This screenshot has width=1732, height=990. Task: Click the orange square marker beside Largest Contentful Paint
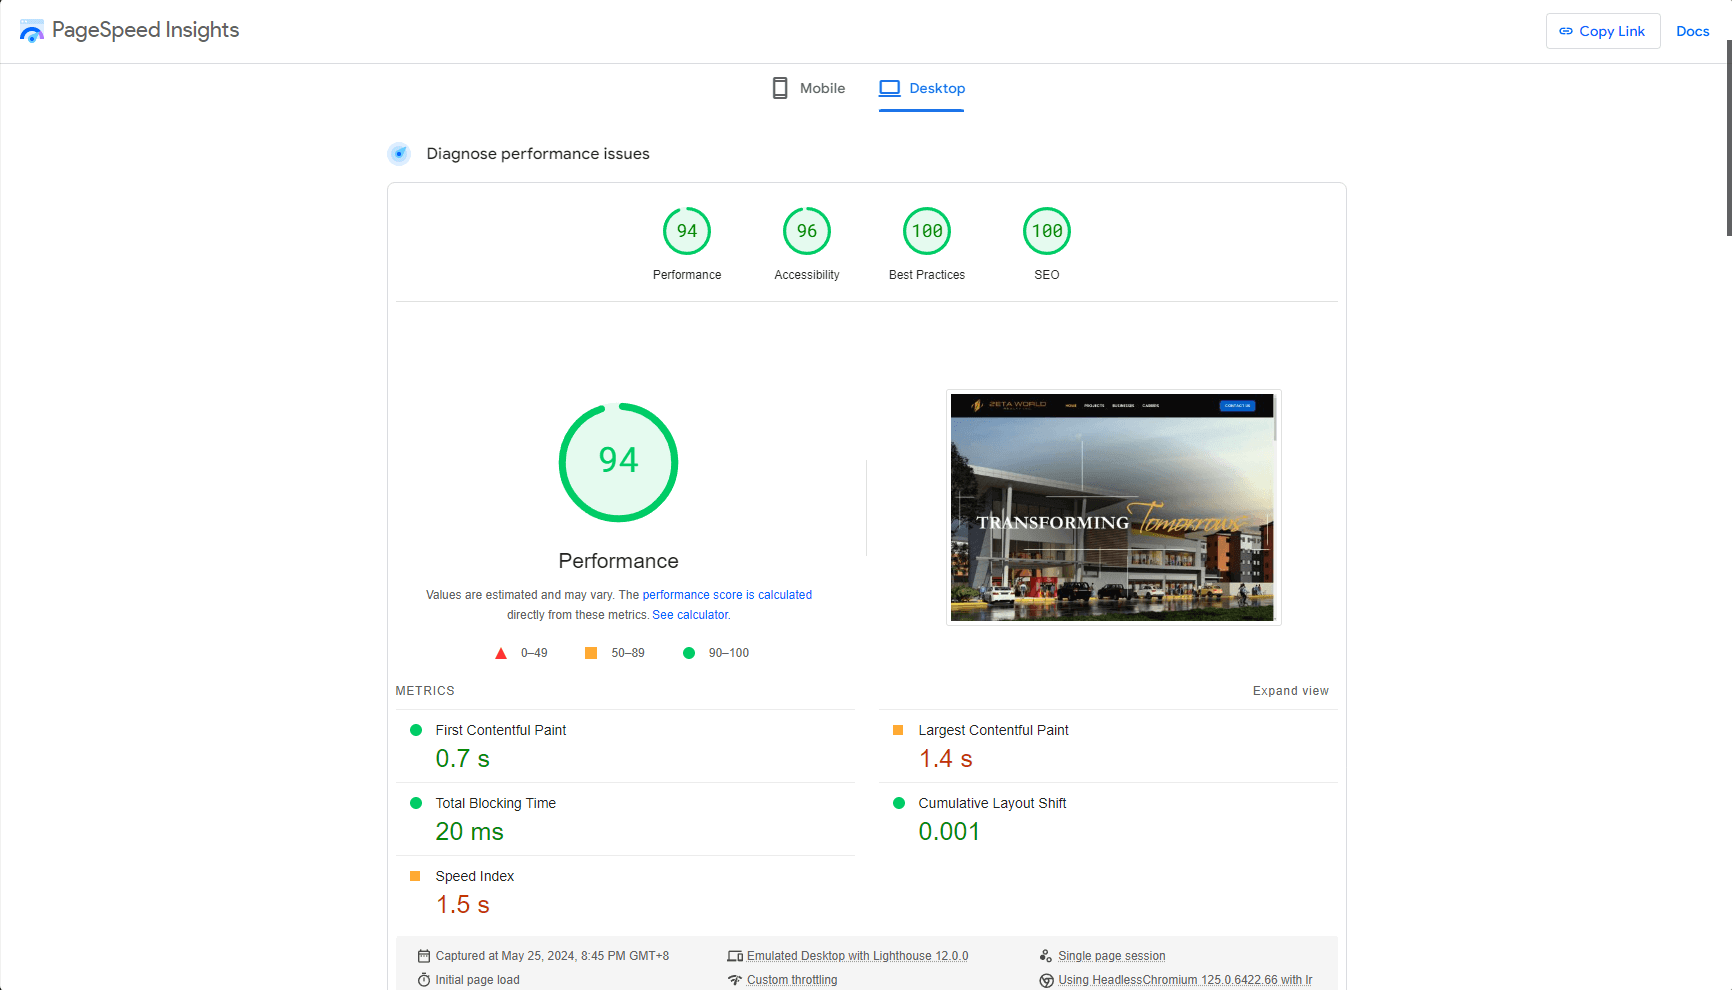899,731
